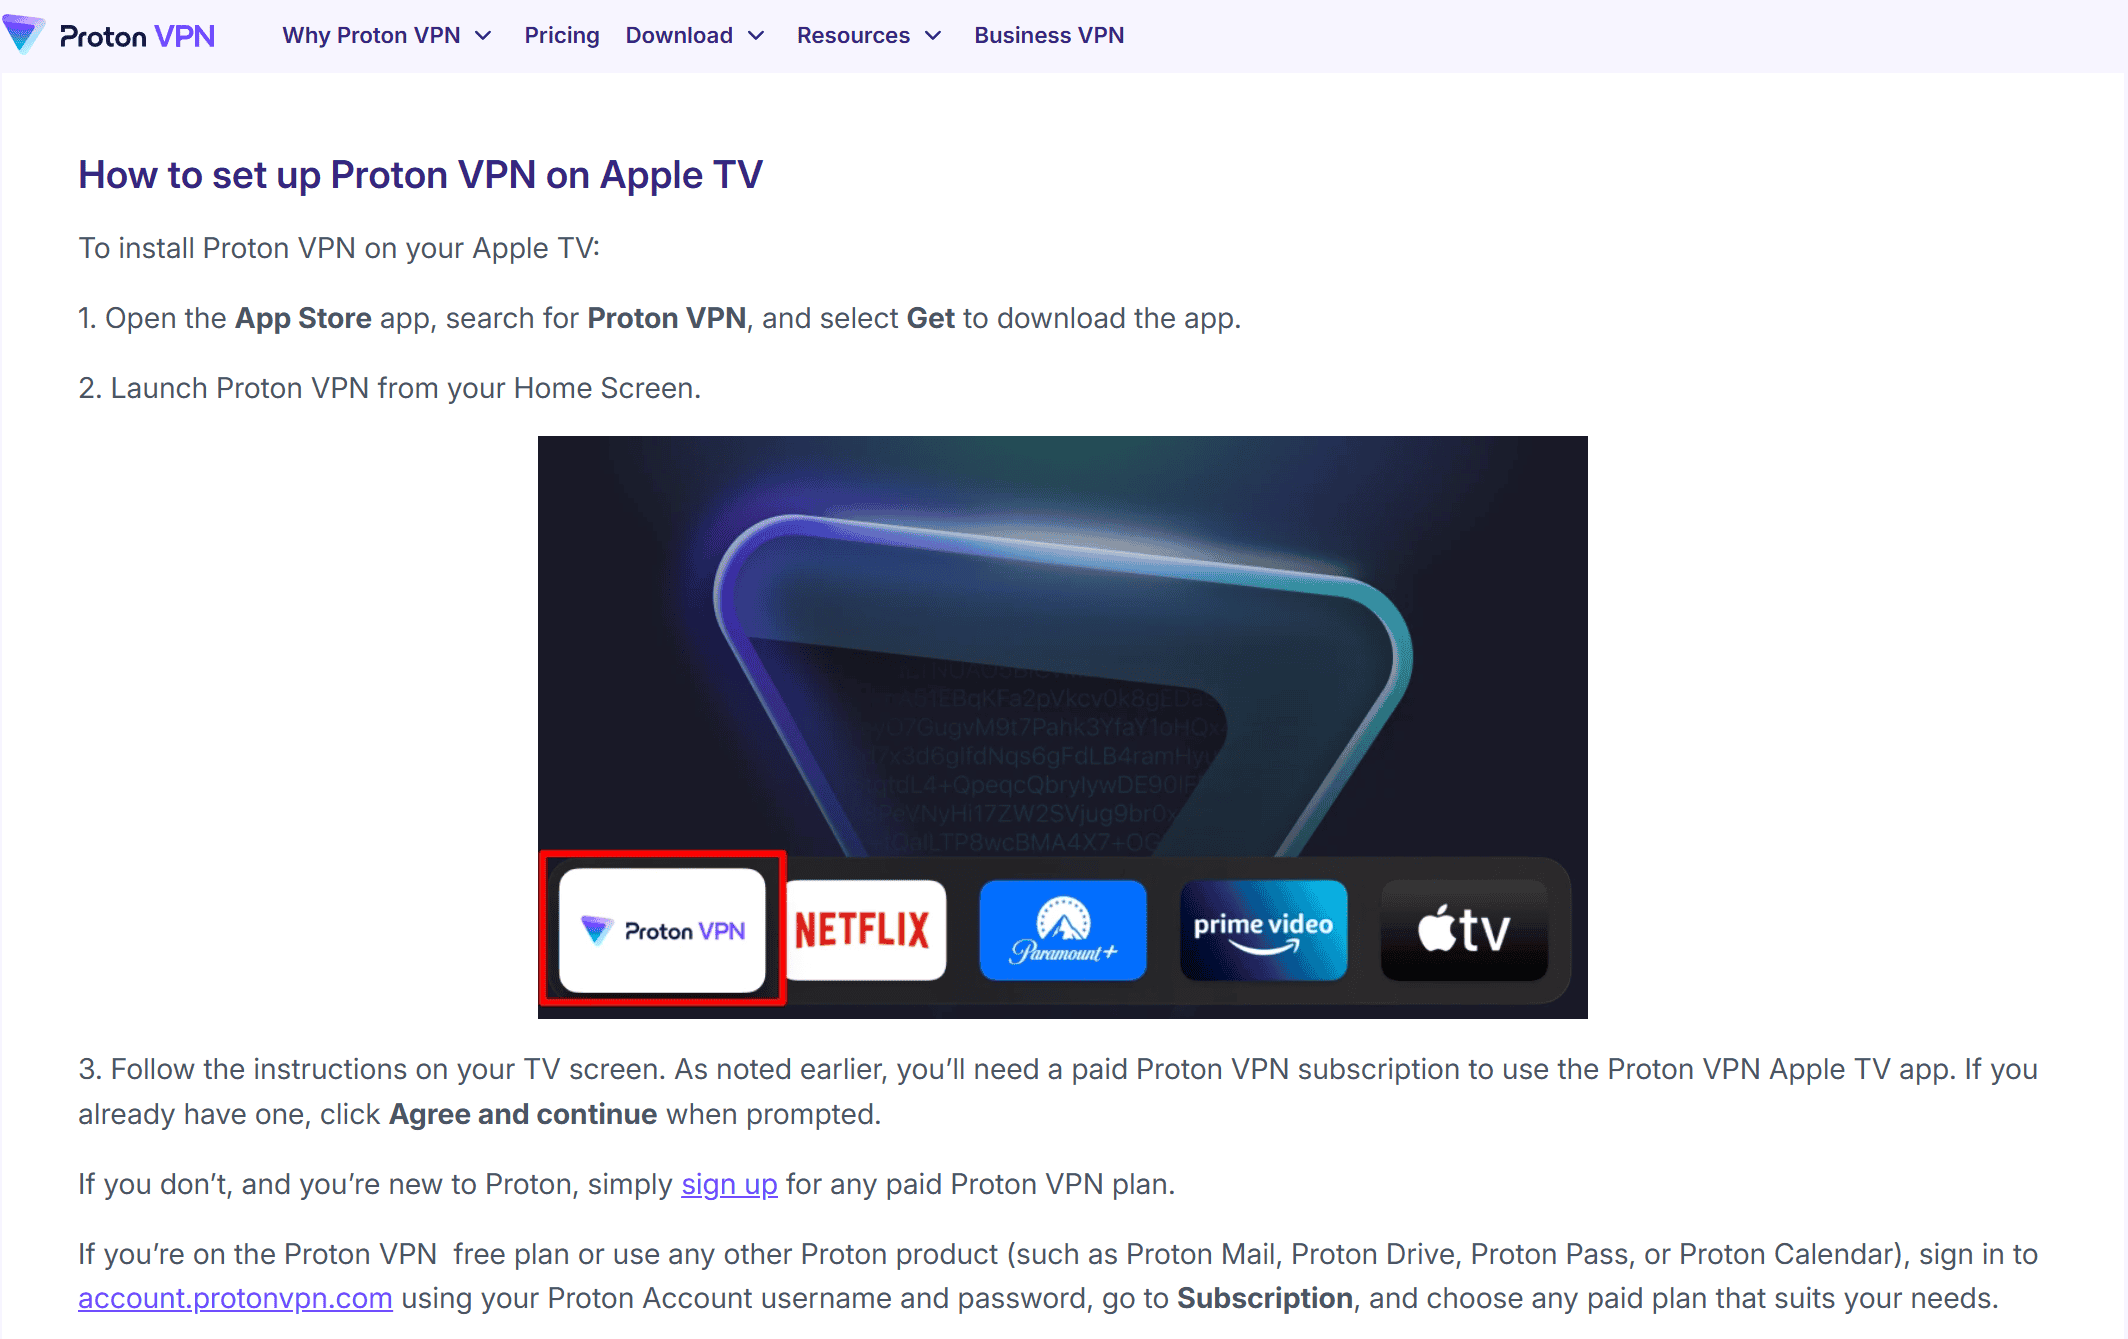2128x1339 pixels.
Task: Select the Paramount+ app icon
Action: pos(1063,929)
